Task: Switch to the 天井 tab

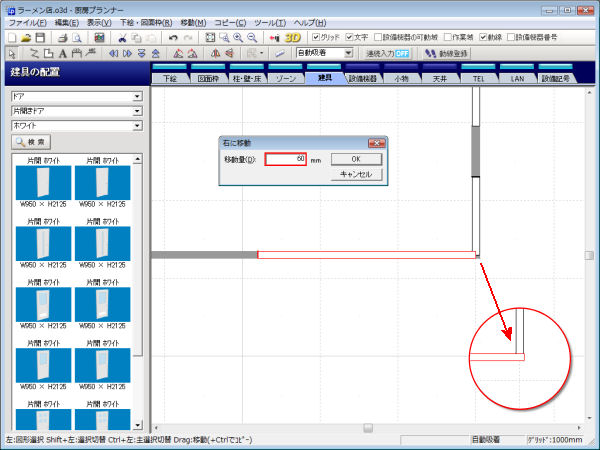Action: [x=441, y=77]
